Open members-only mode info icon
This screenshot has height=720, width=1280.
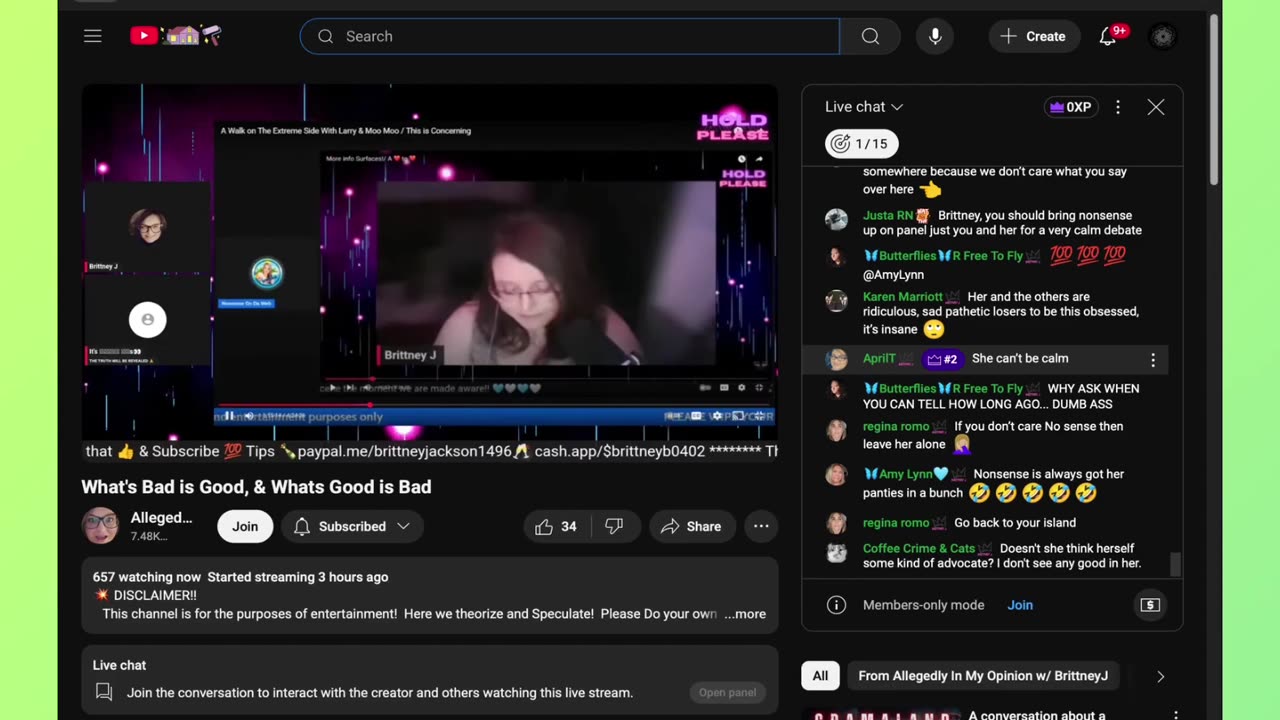(x=837, y=605)
